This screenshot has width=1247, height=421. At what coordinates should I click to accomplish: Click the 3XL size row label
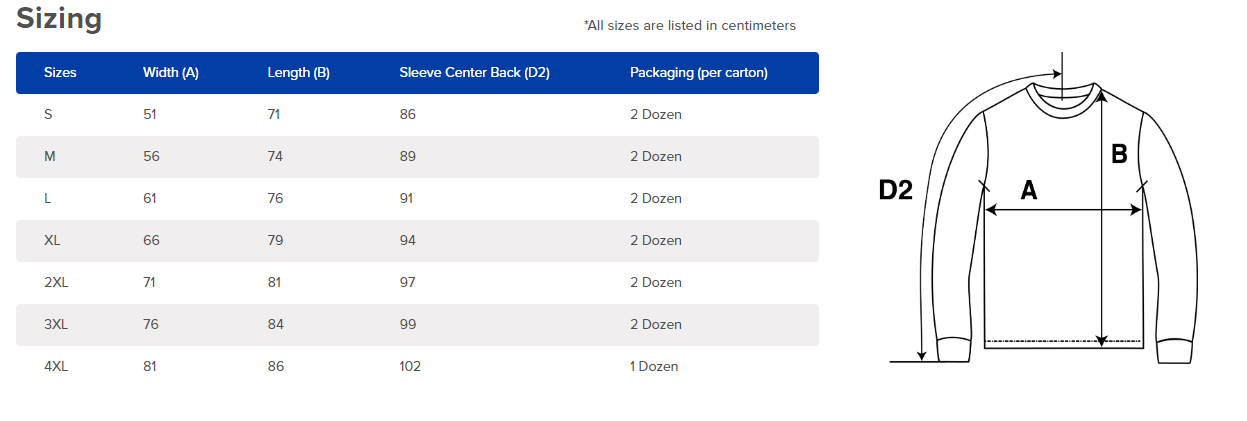point(56,325)
